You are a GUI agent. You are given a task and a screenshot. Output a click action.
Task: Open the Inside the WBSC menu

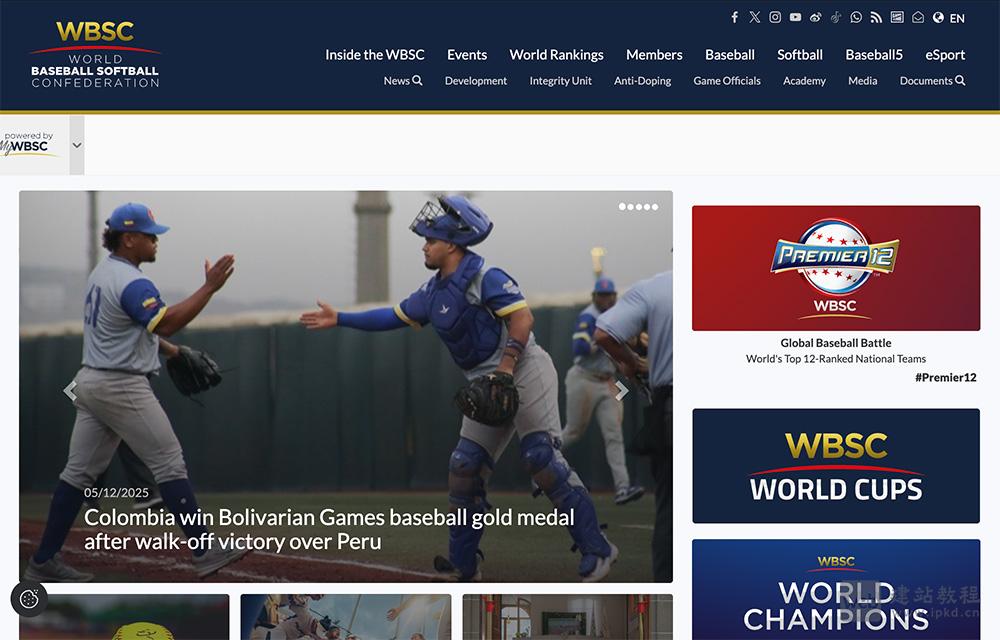click(x=374, y=55)
